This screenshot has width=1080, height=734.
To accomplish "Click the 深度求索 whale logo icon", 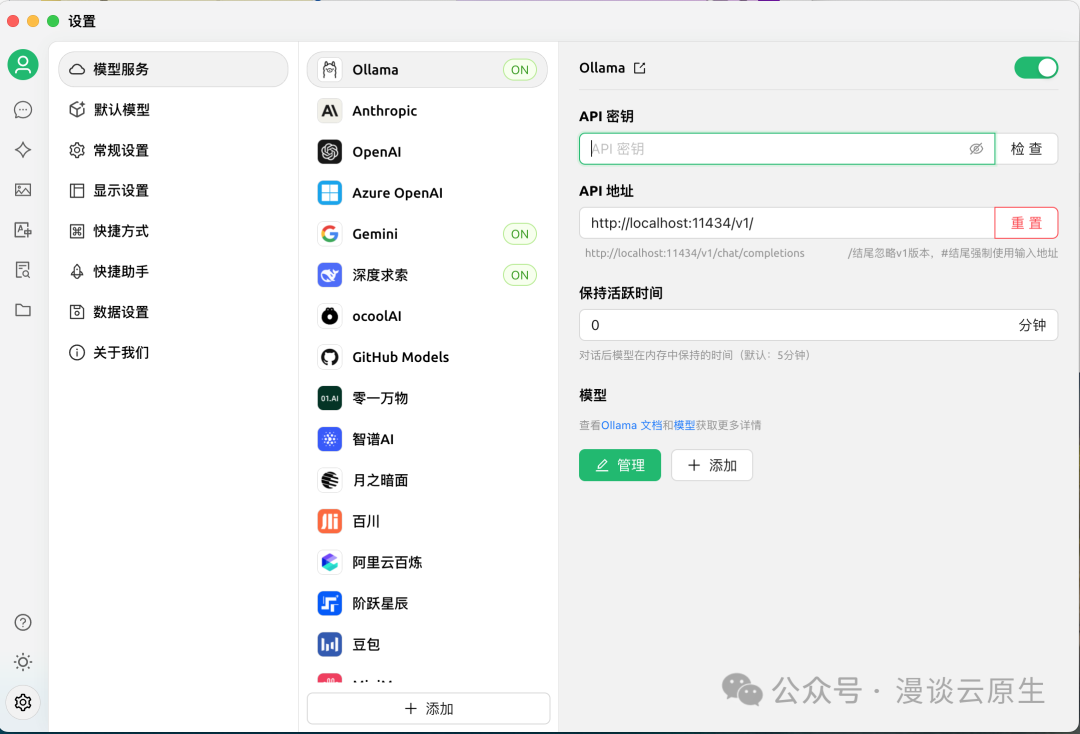I will pos(330,275).
